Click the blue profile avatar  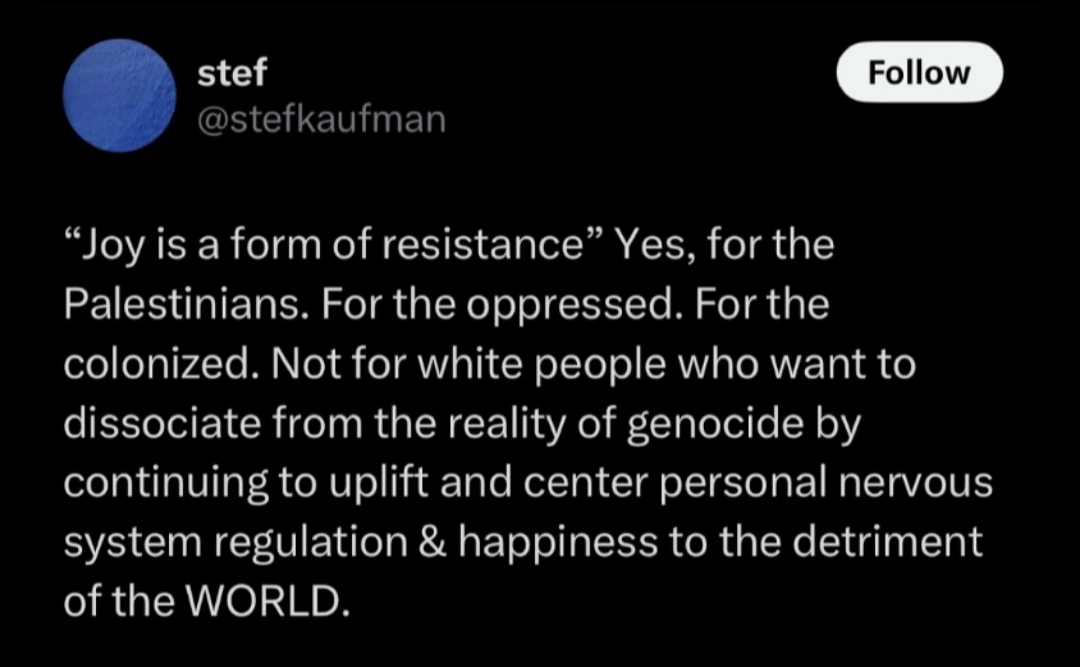[x=119, y=95]
